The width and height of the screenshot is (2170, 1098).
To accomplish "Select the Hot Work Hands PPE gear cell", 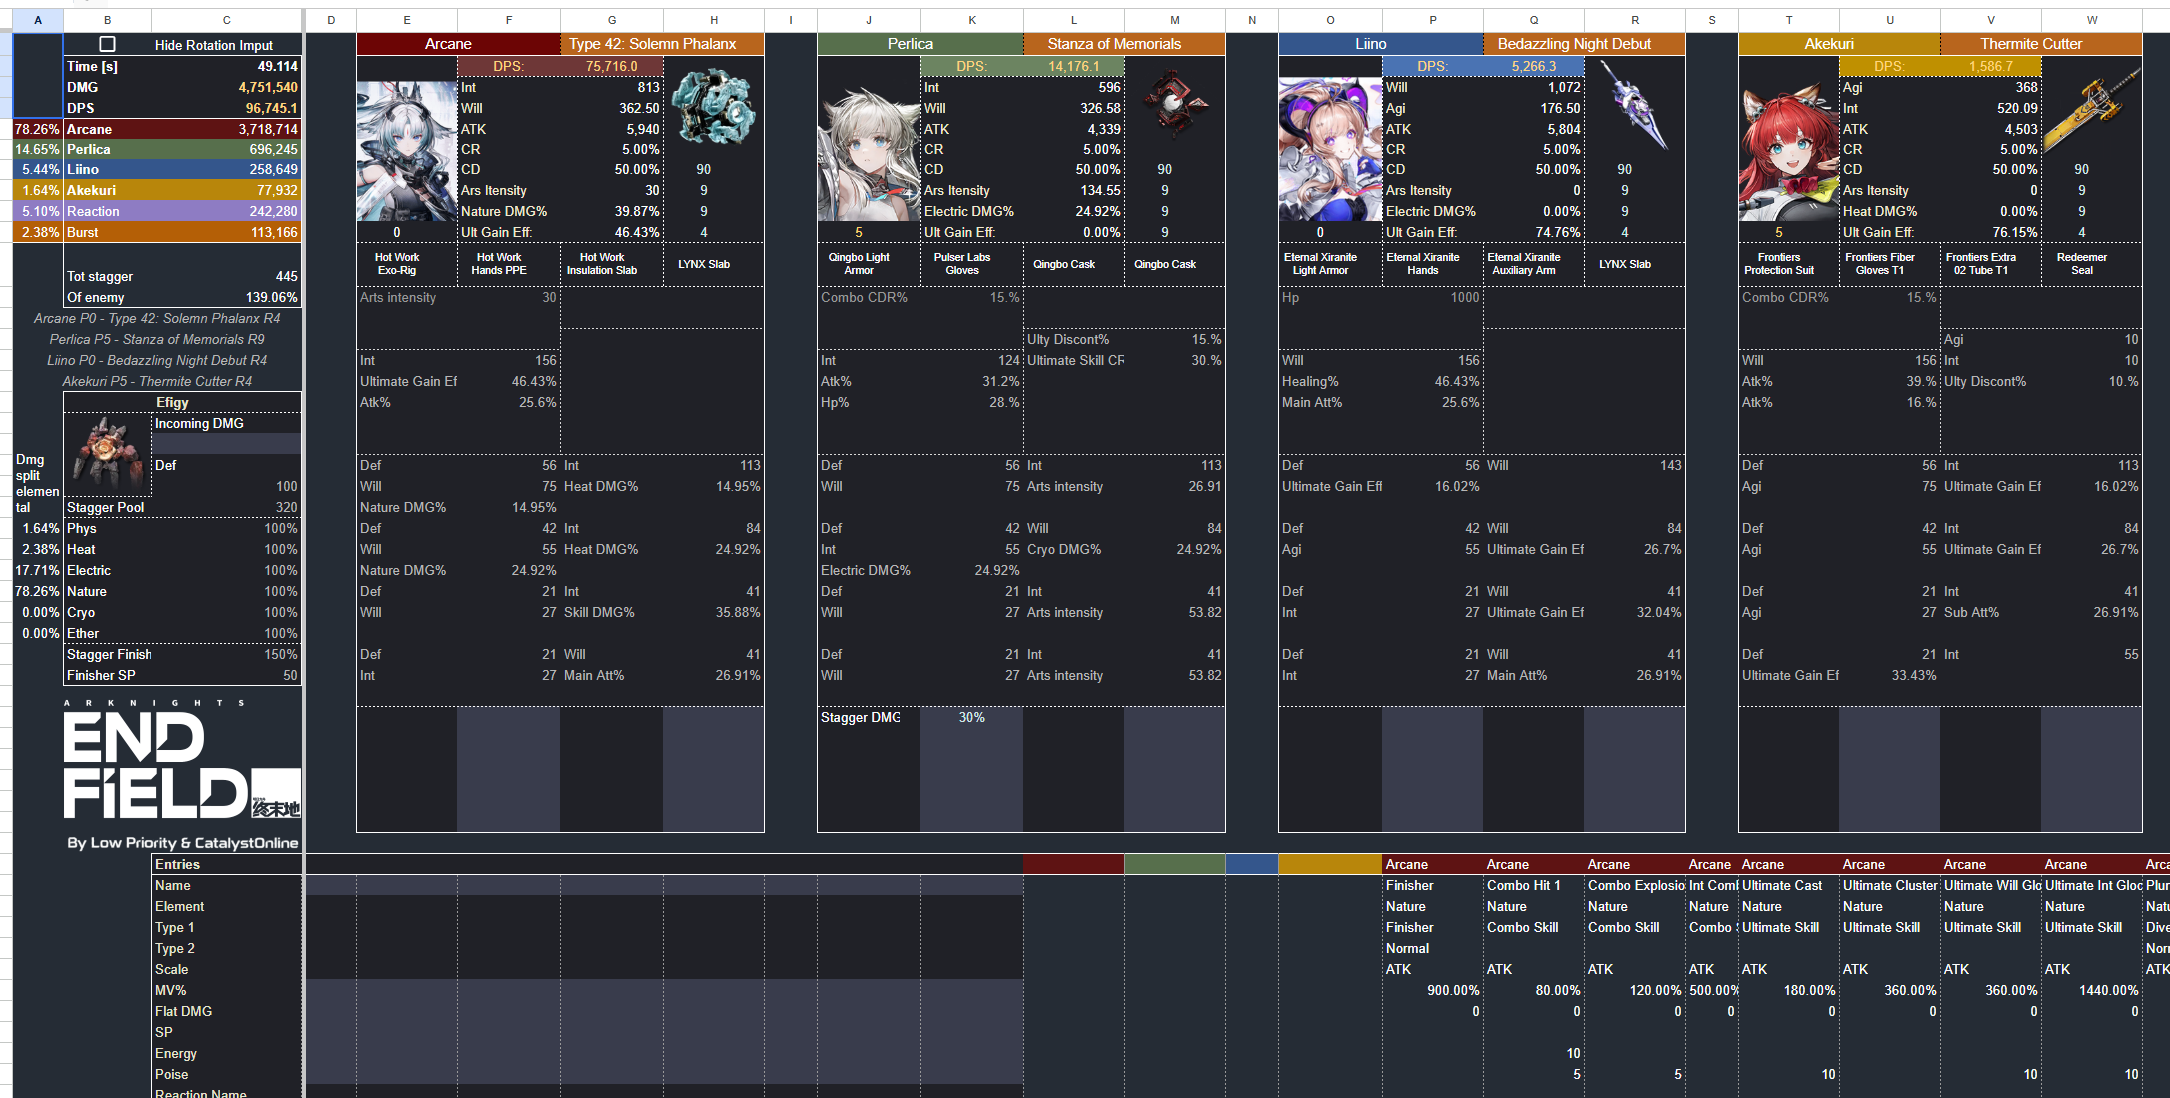I will (509, 264).
